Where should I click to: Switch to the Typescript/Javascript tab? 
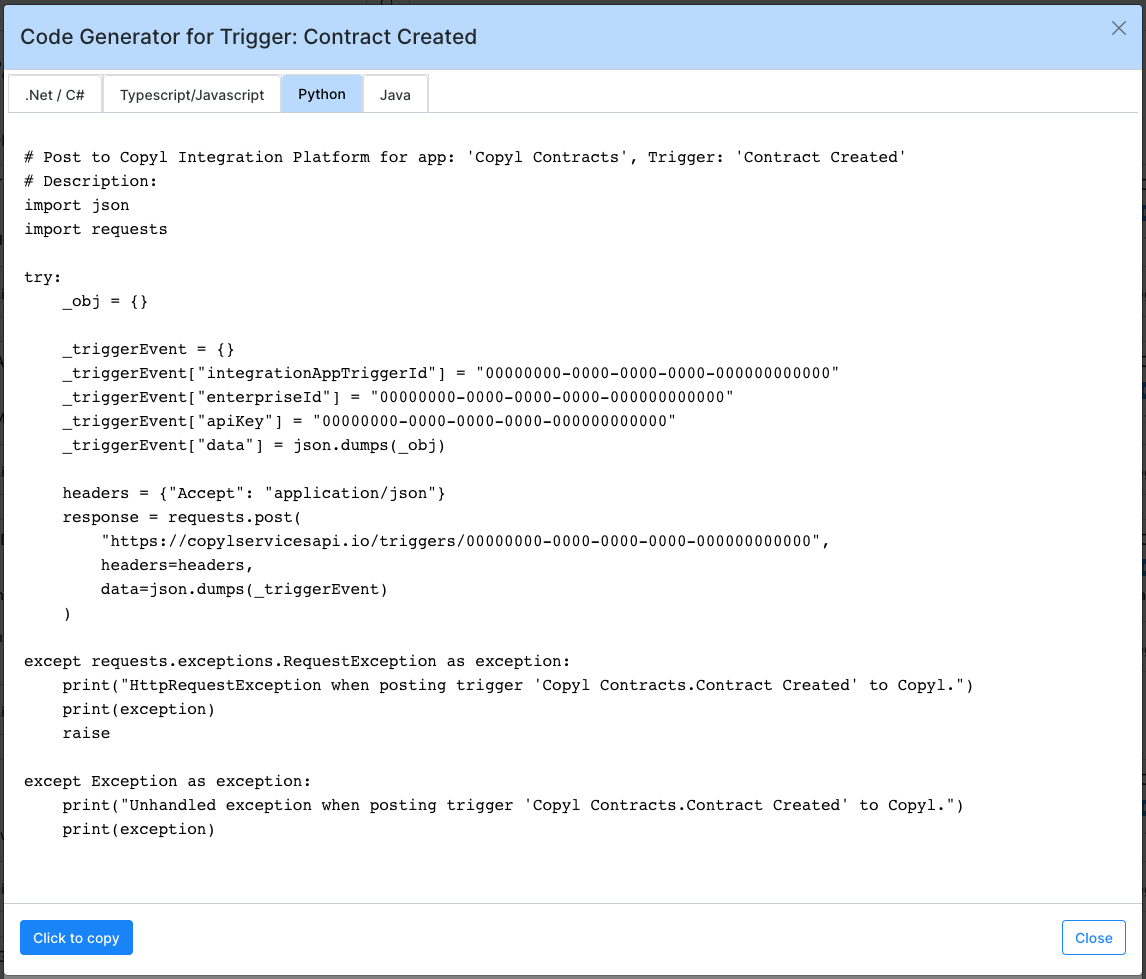click(191, 94)
